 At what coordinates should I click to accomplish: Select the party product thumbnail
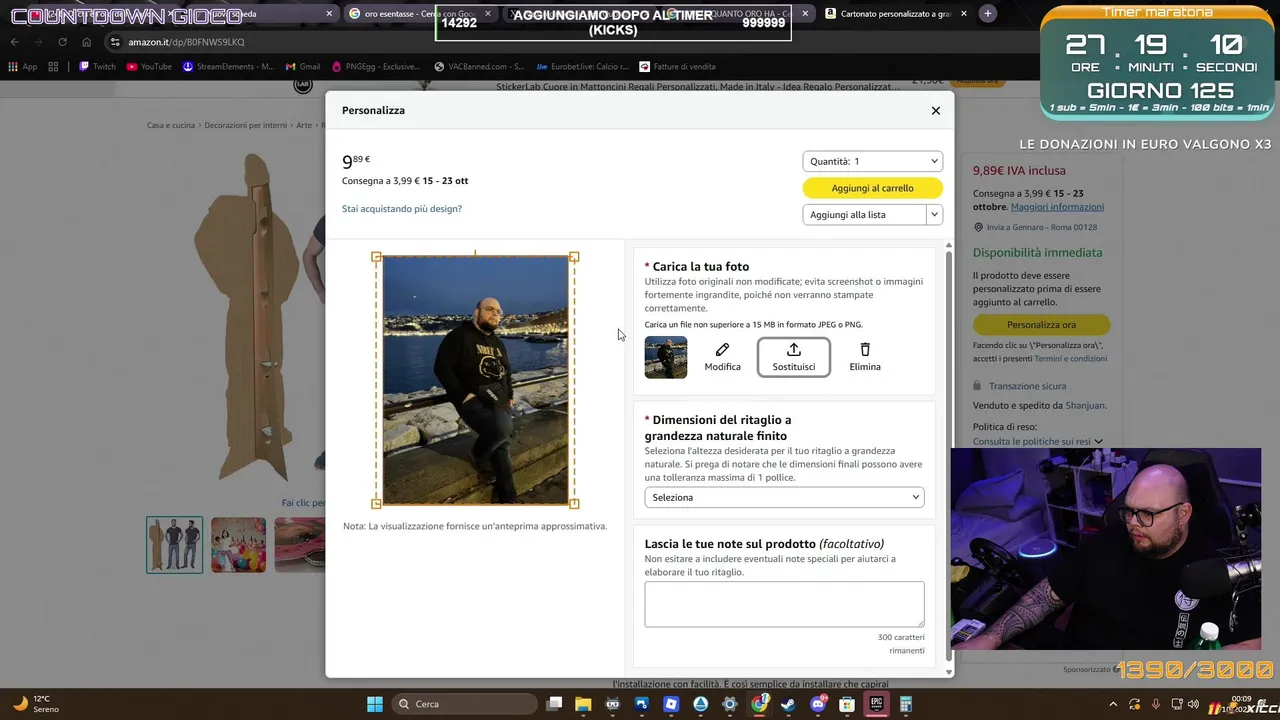(238, 545)
